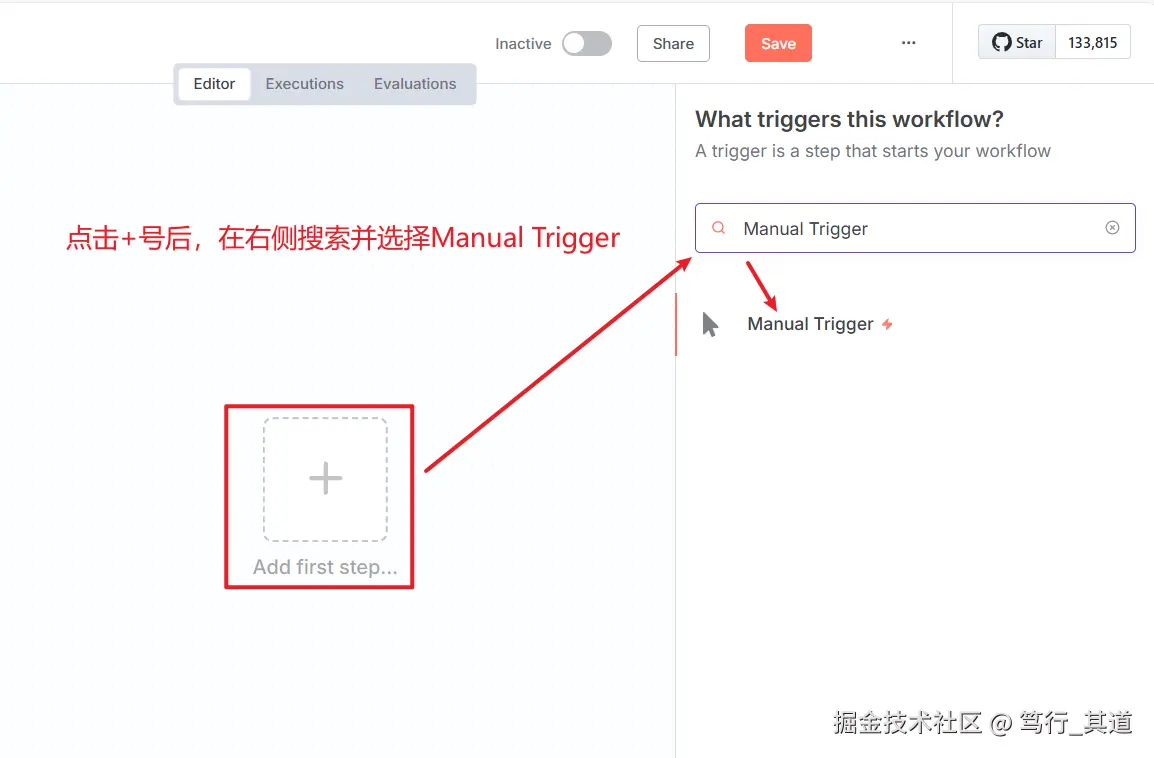Select Manual Trigger from the search results
The image size is (1154, 758).
click(810, 323)
